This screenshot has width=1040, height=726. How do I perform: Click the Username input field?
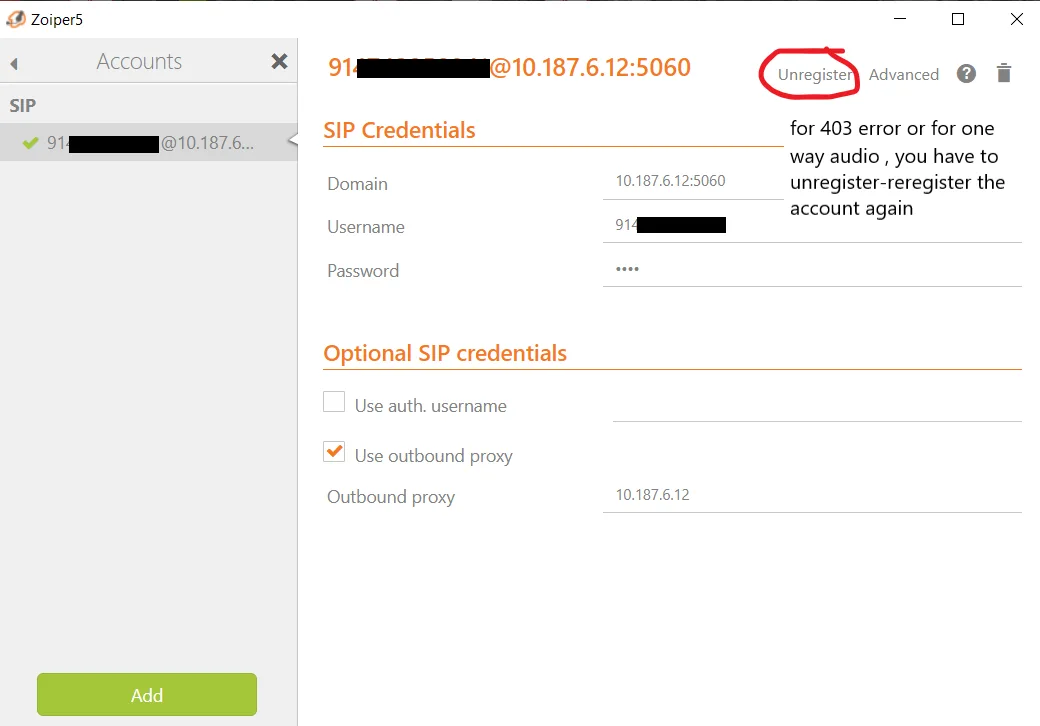(810, 226)
